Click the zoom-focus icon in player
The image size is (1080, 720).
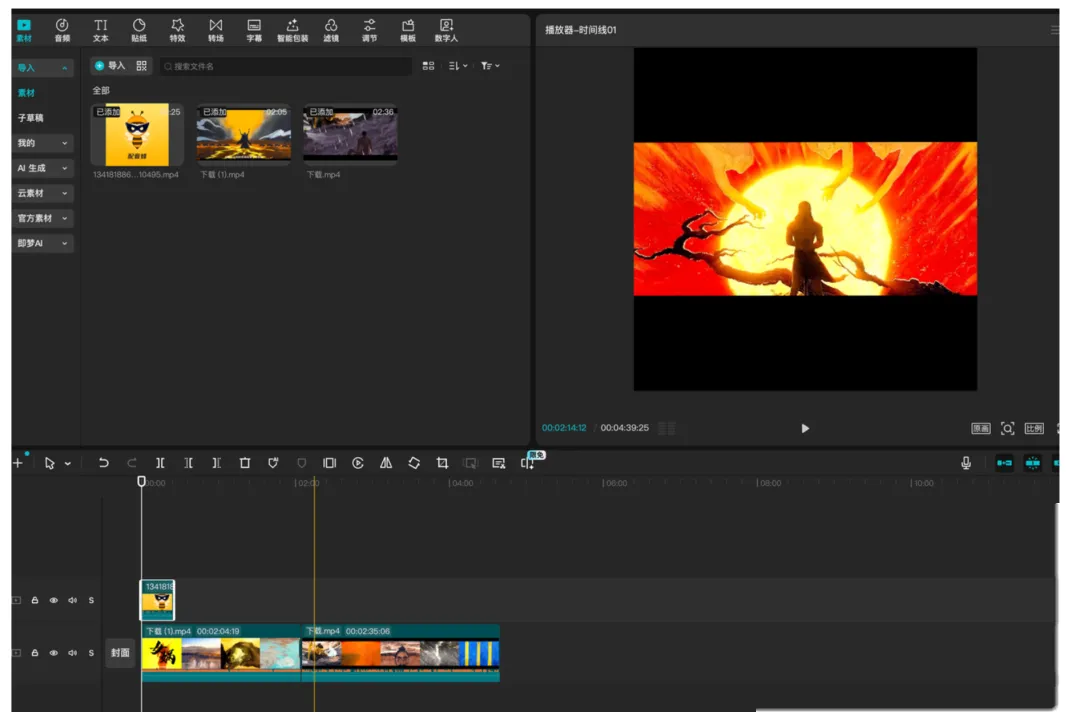click(x=1007, y=429)
